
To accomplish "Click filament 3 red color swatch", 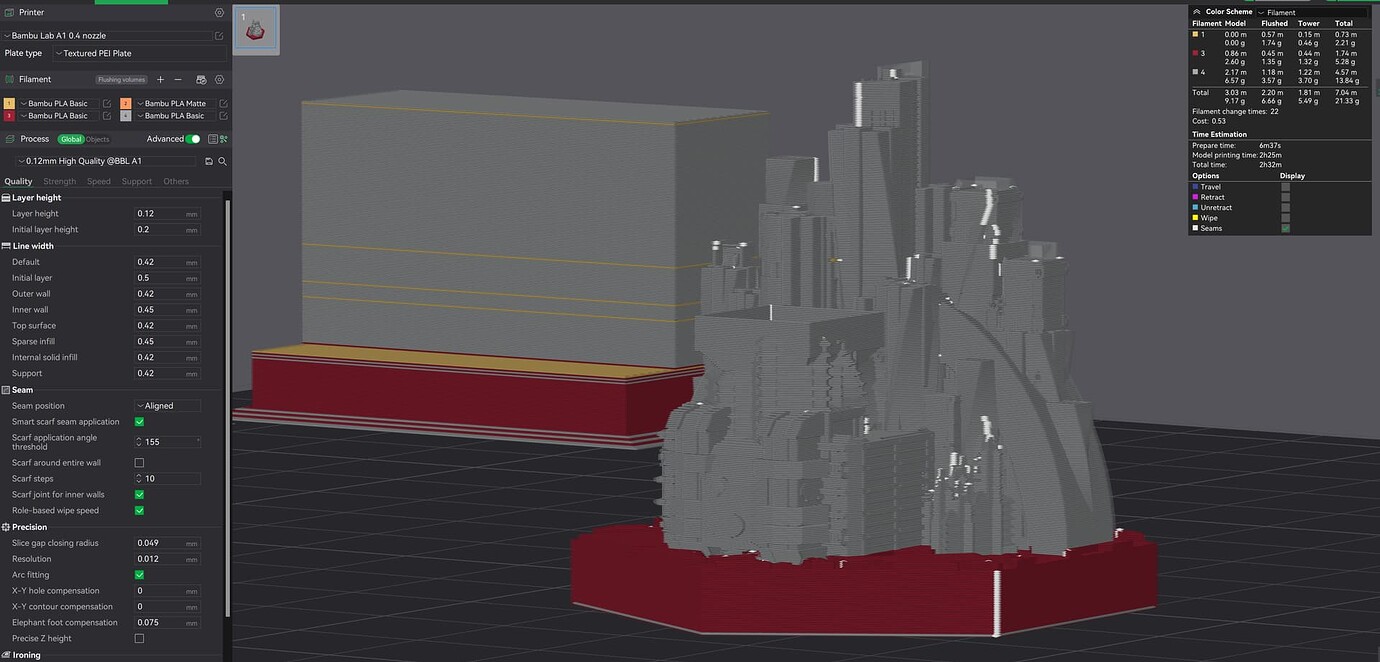I will 9,116.
